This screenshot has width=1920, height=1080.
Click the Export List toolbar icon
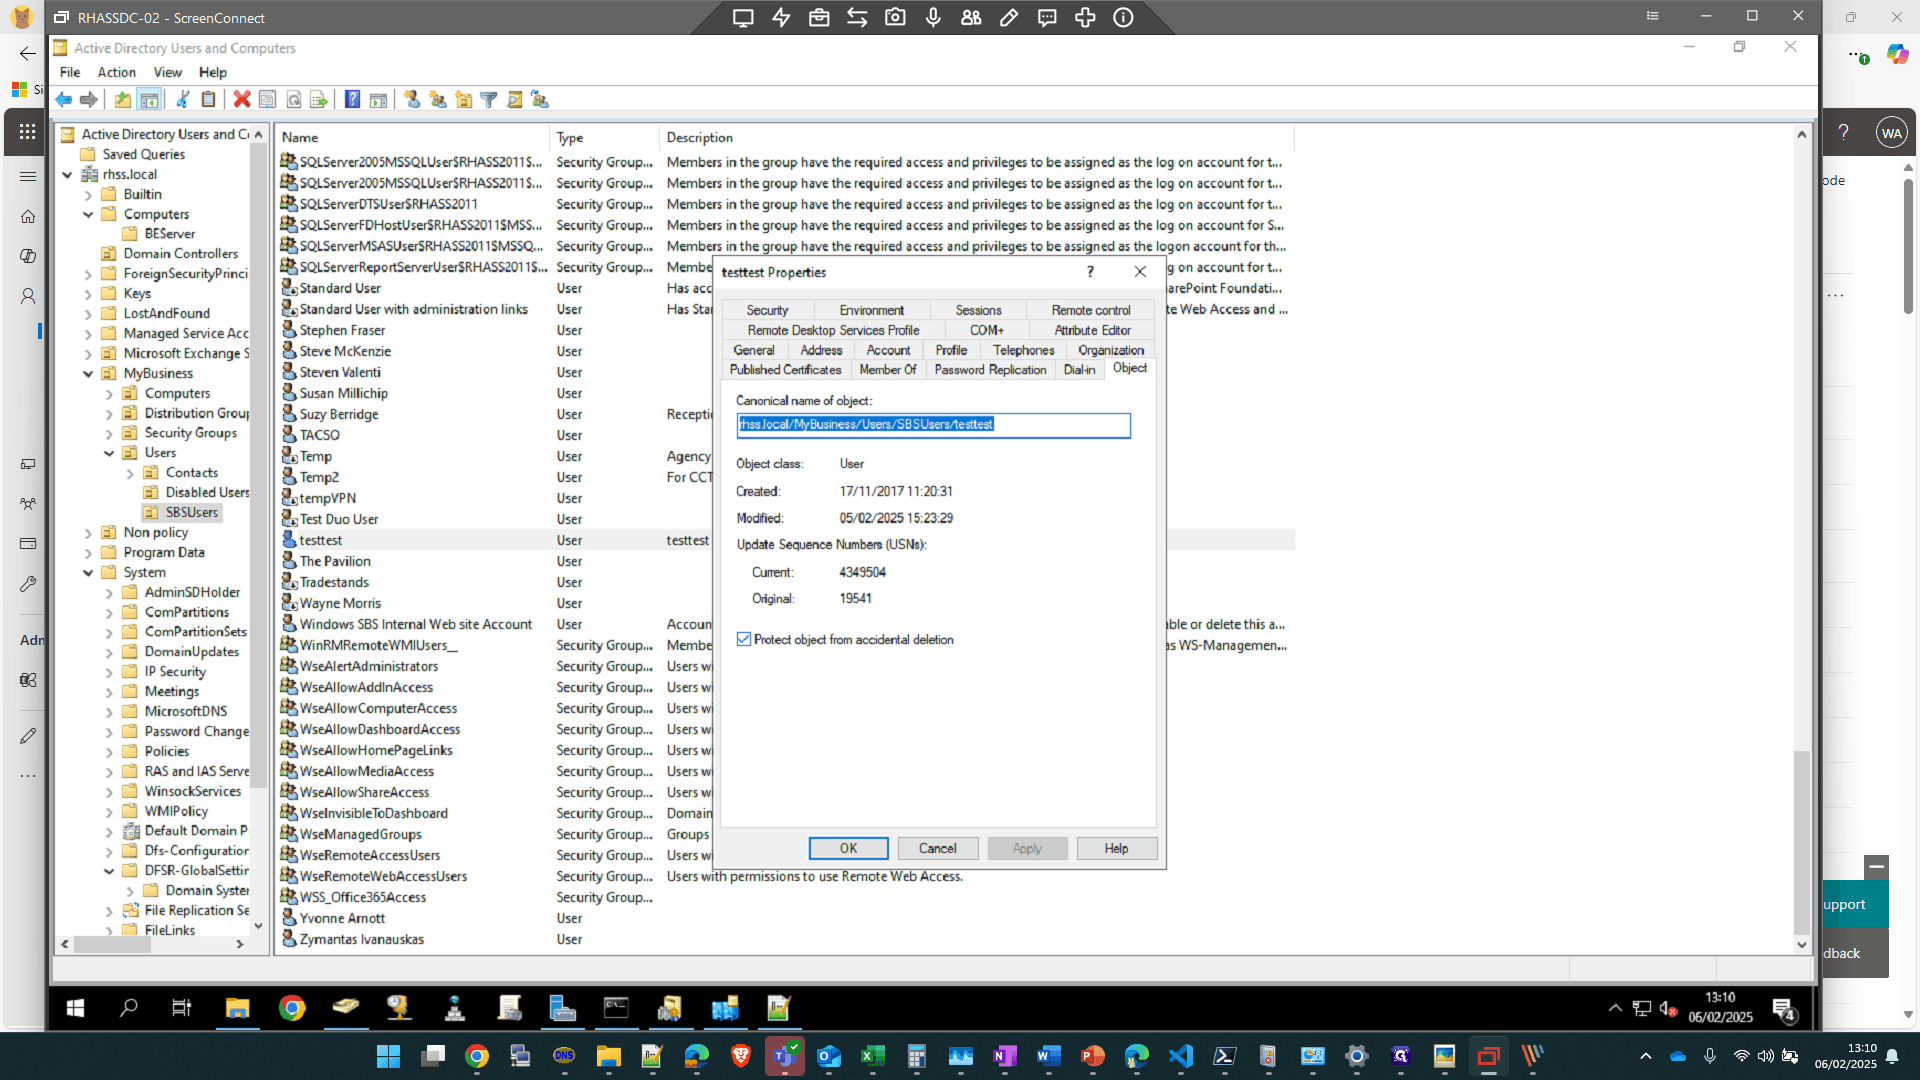click(319, 99)
